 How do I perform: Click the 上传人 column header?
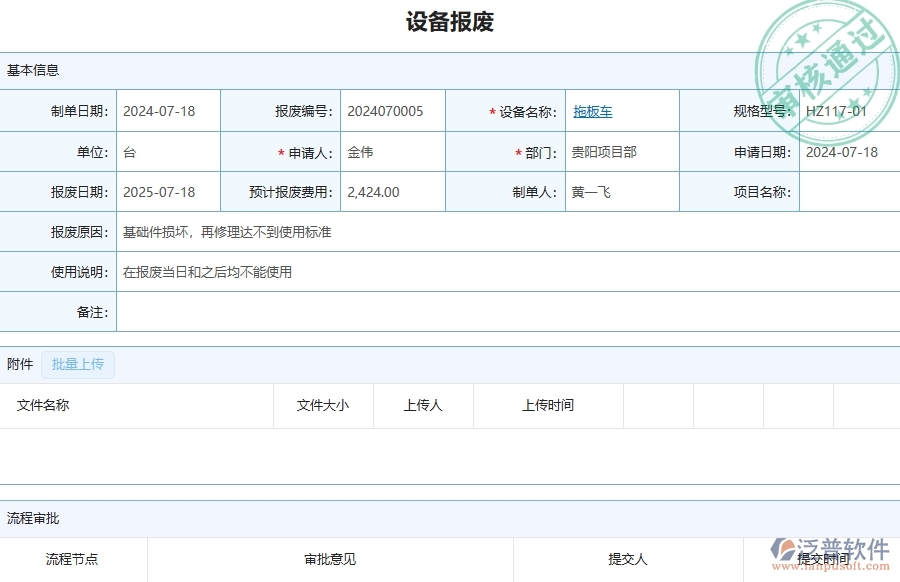point(423,405)
